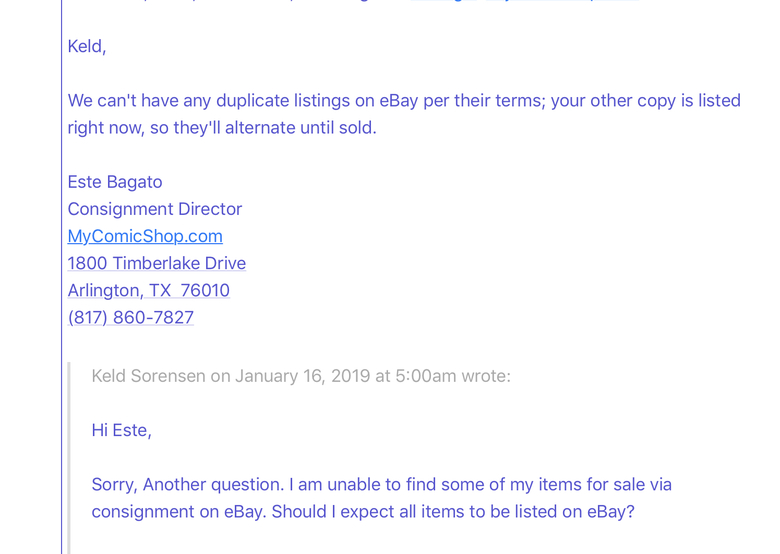Click the Consignment Director title text

(x=155, y=209)
